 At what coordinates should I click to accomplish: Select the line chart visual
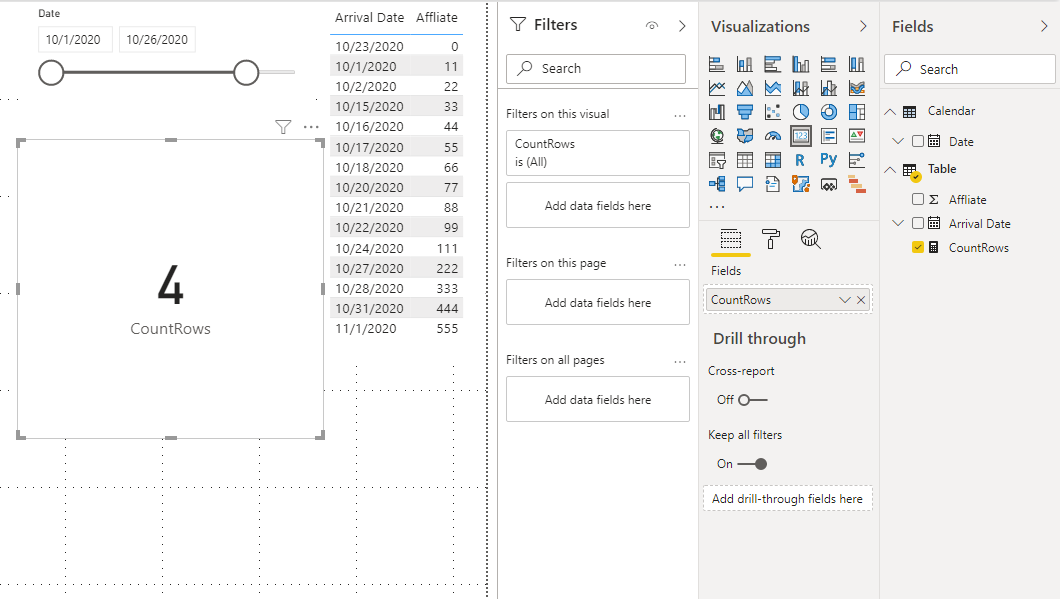pos(717,88)
